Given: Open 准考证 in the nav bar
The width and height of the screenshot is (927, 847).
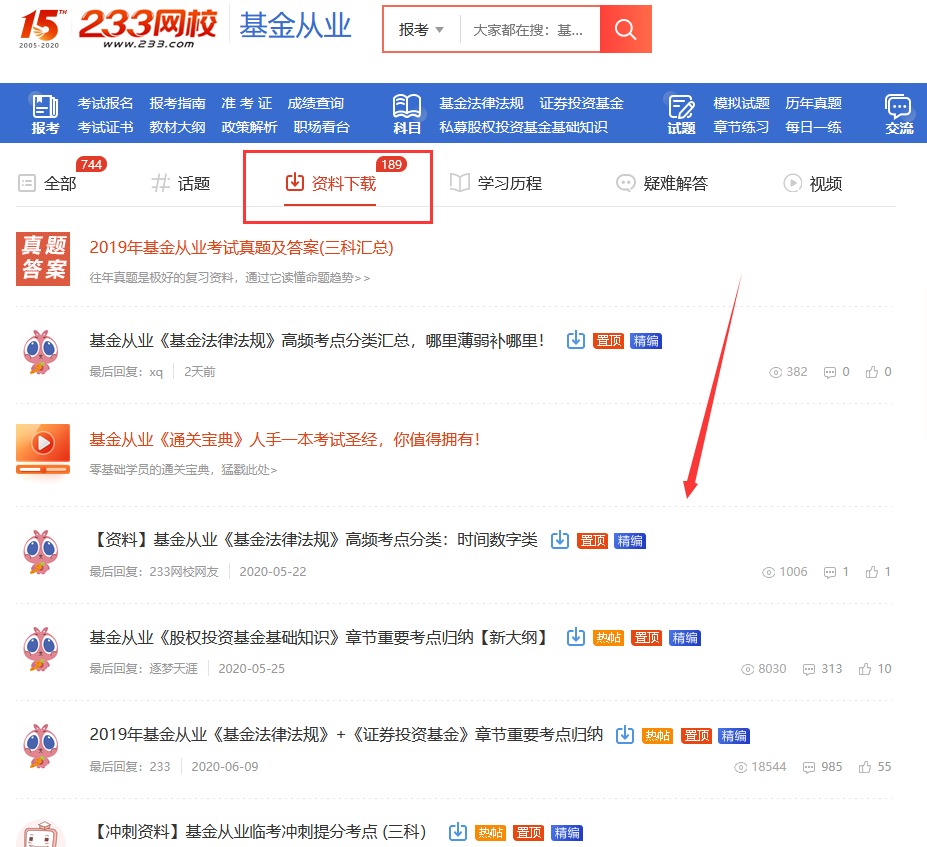Looking at the screenshot, I should point(247,103).
